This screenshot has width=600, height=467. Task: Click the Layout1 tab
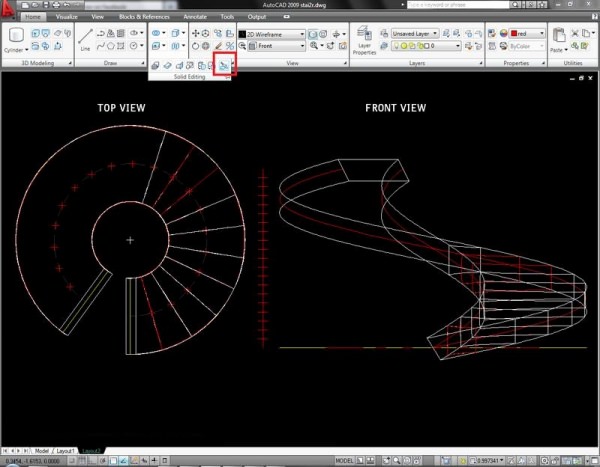pos(65,451)
